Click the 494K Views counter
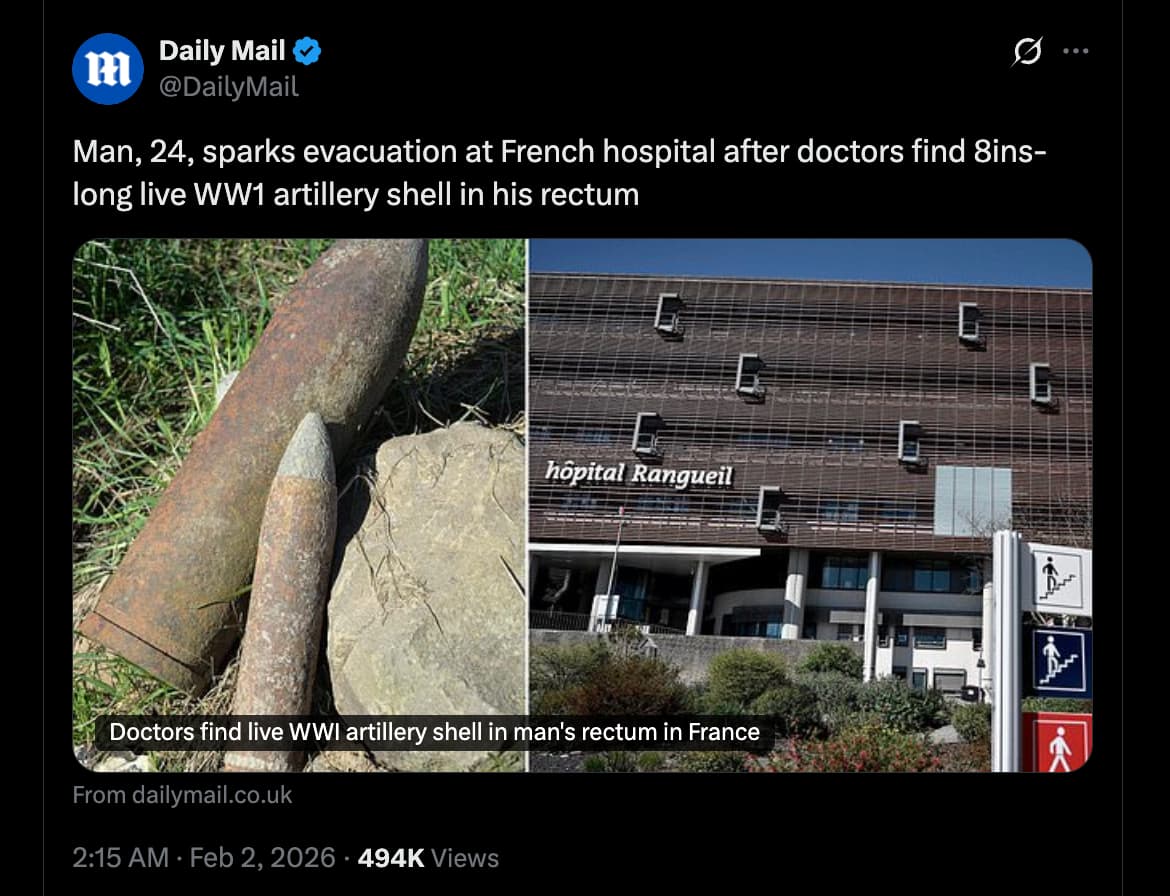 point(428,857)
